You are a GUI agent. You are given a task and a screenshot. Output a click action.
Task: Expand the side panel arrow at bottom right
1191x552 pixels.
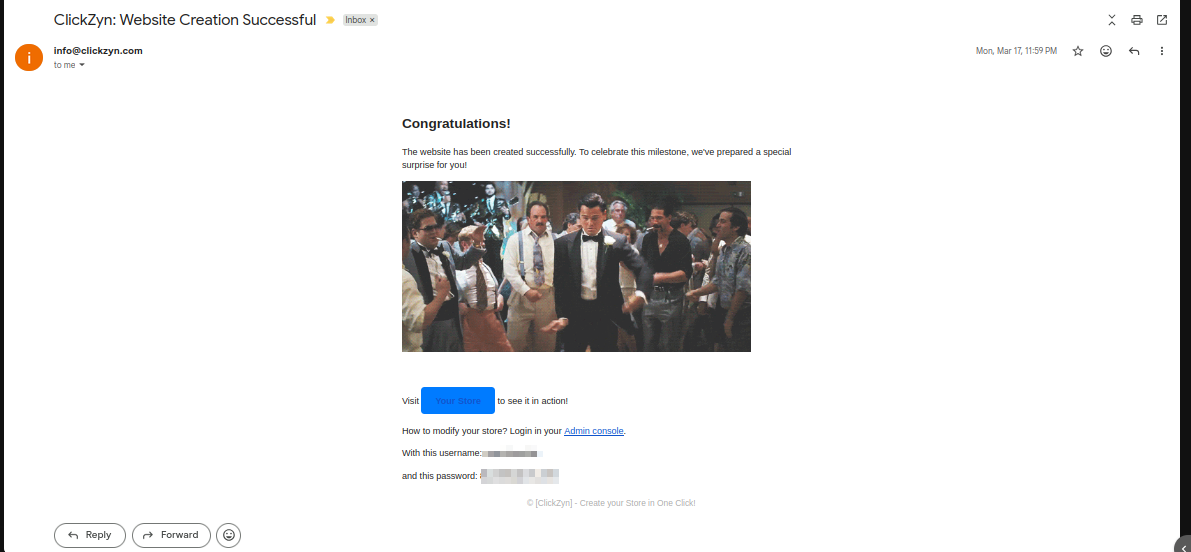tap(1185, 545)
